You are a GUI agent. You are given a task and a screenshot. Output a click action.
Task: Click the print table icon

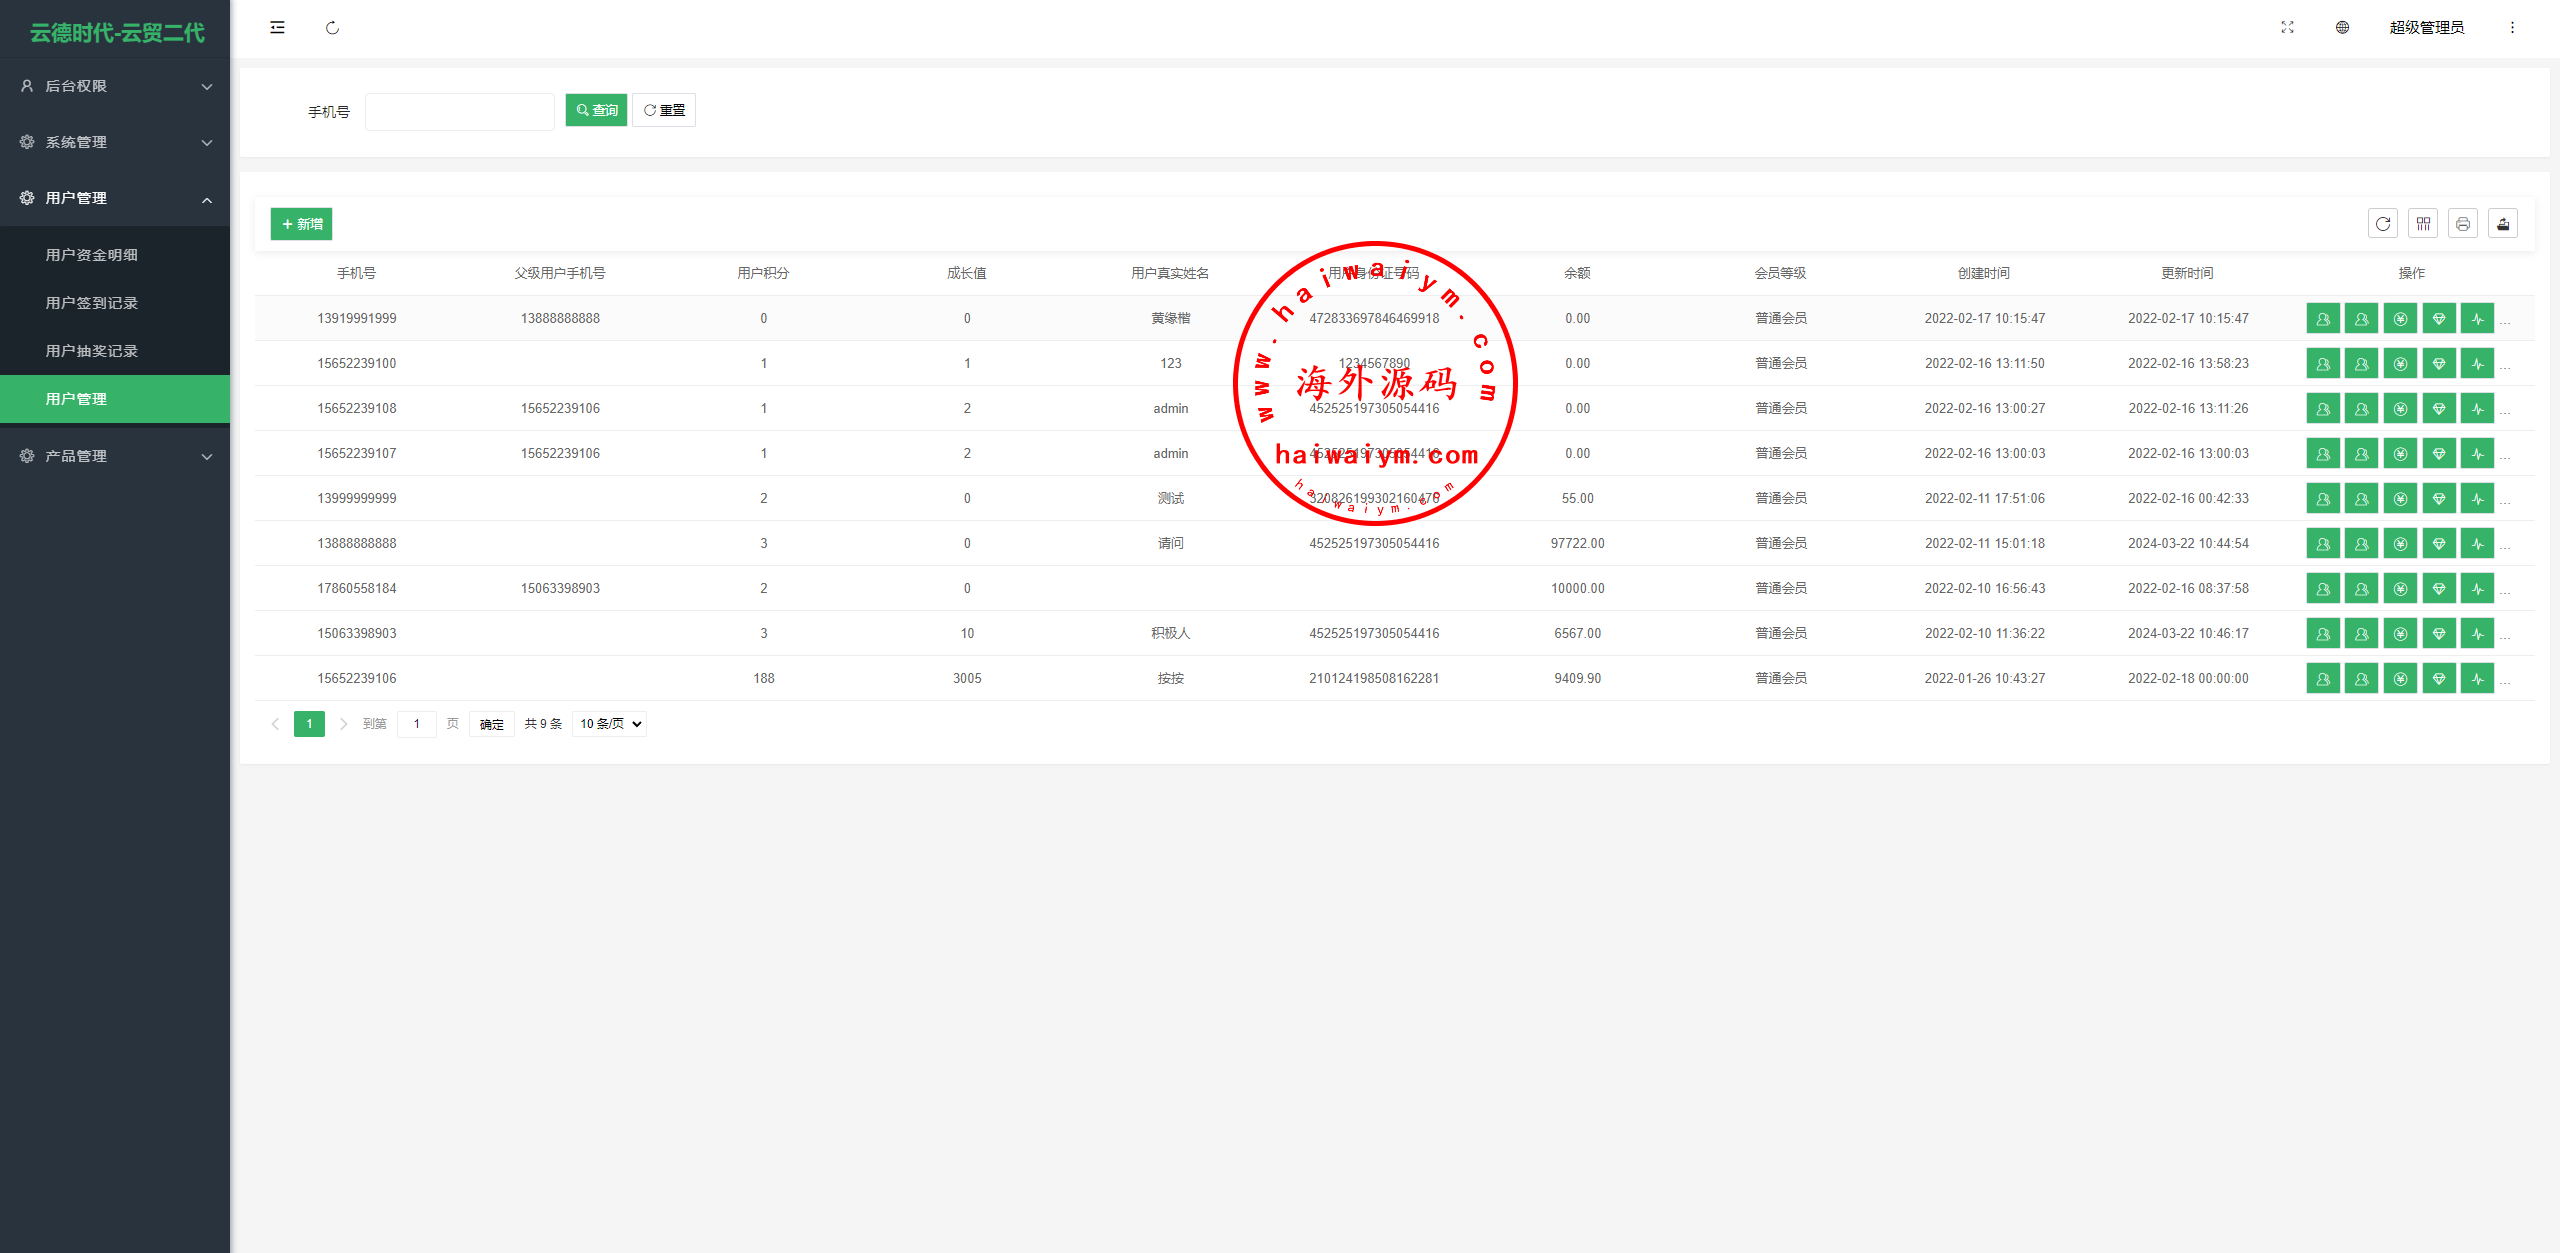2463,224
